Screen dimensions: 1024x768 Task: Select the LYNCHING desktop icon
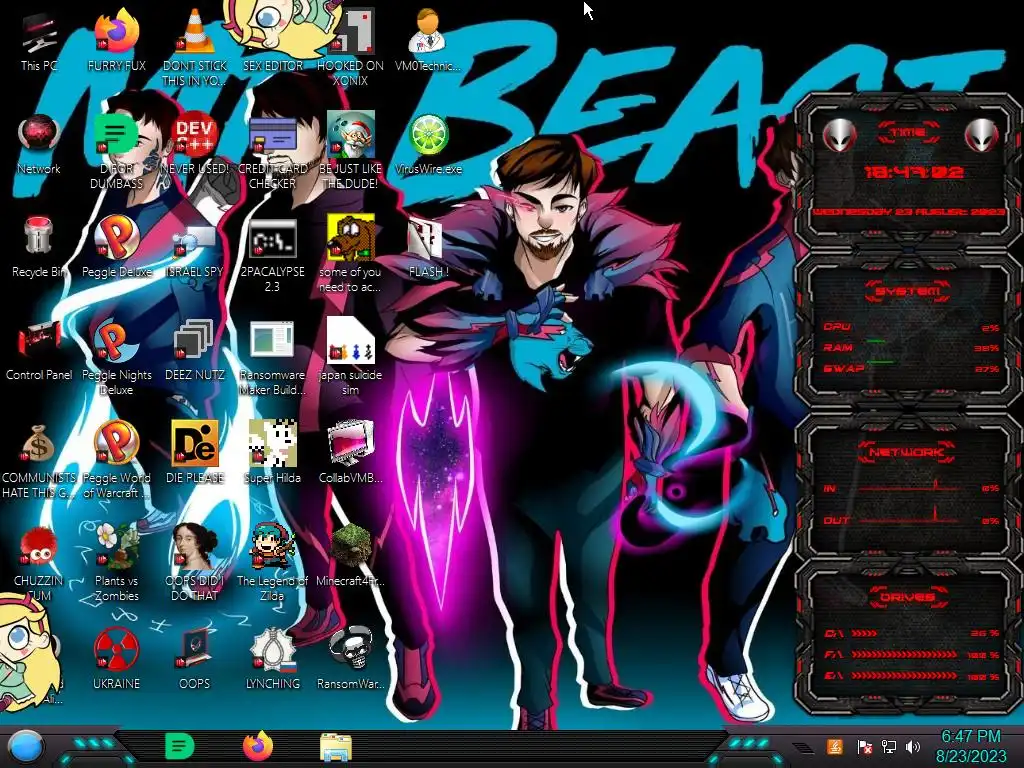tap(272, 660)
